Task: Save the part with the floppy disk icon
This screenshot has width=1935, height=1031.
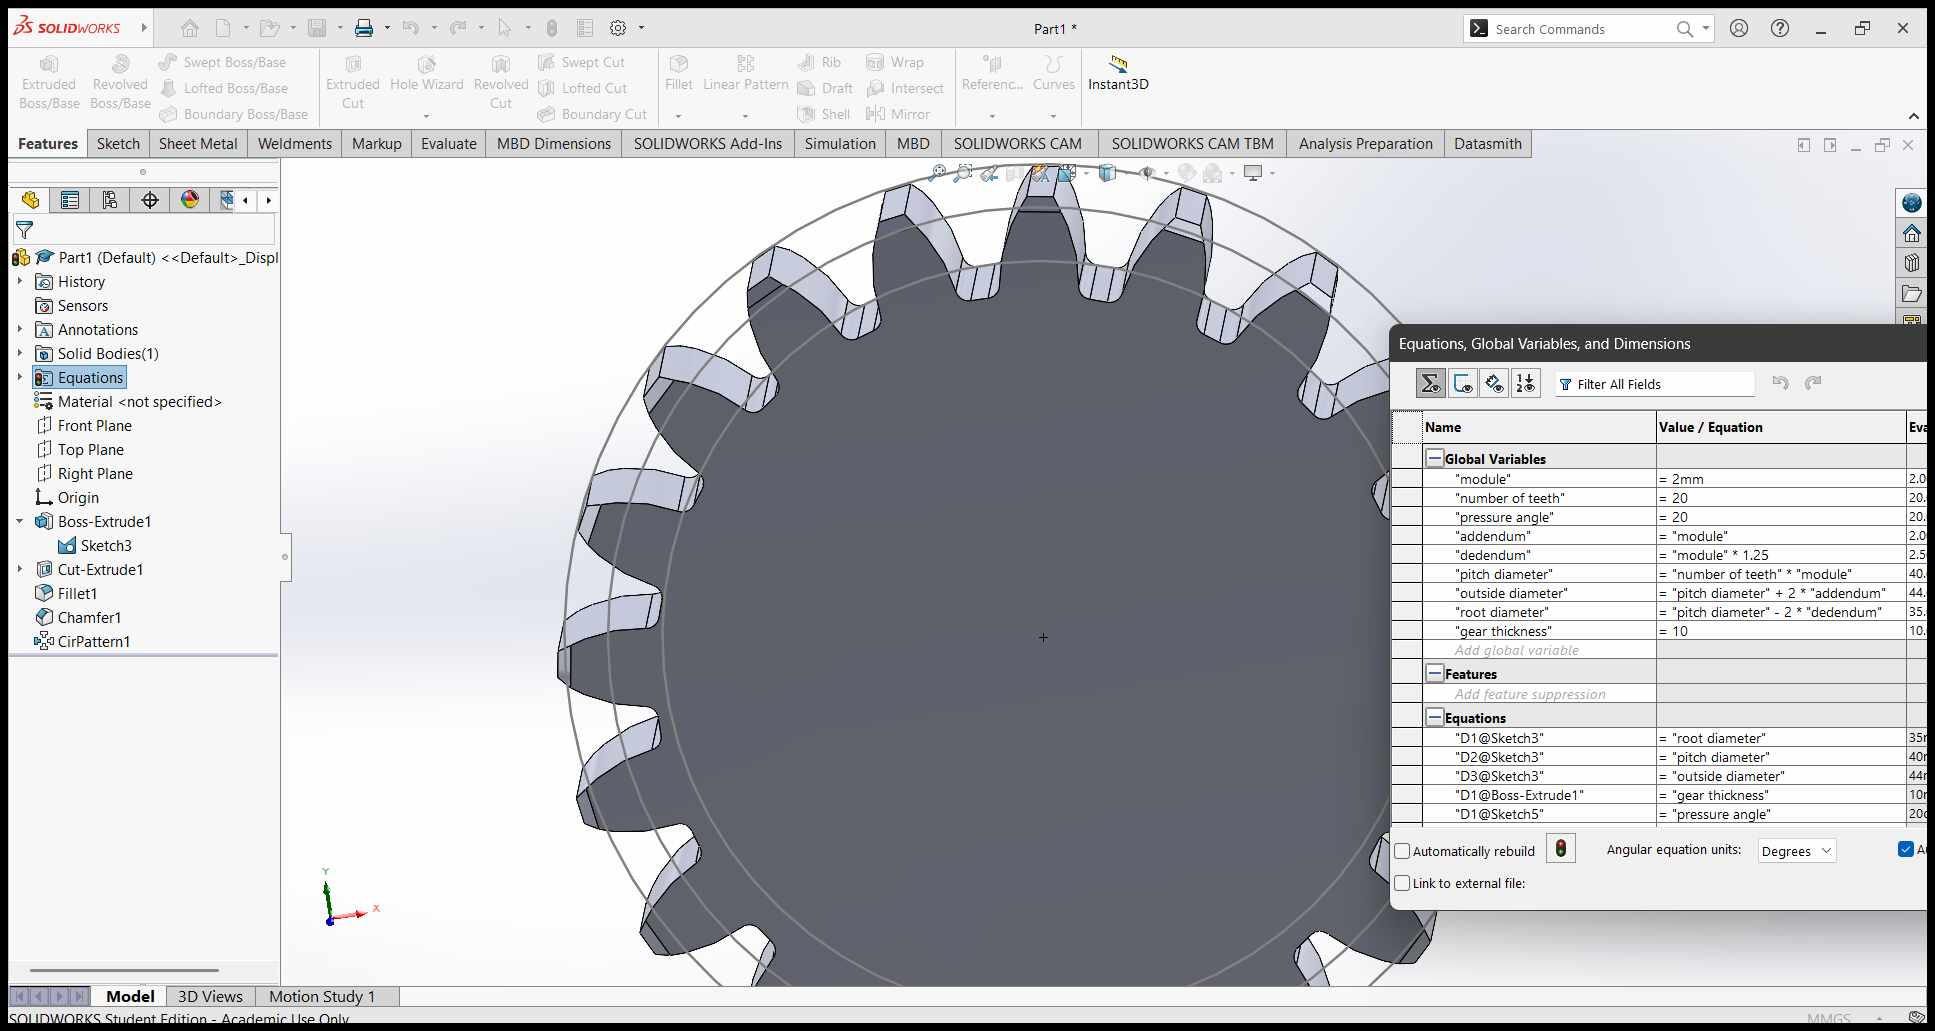Action: [x=317, y=28]
